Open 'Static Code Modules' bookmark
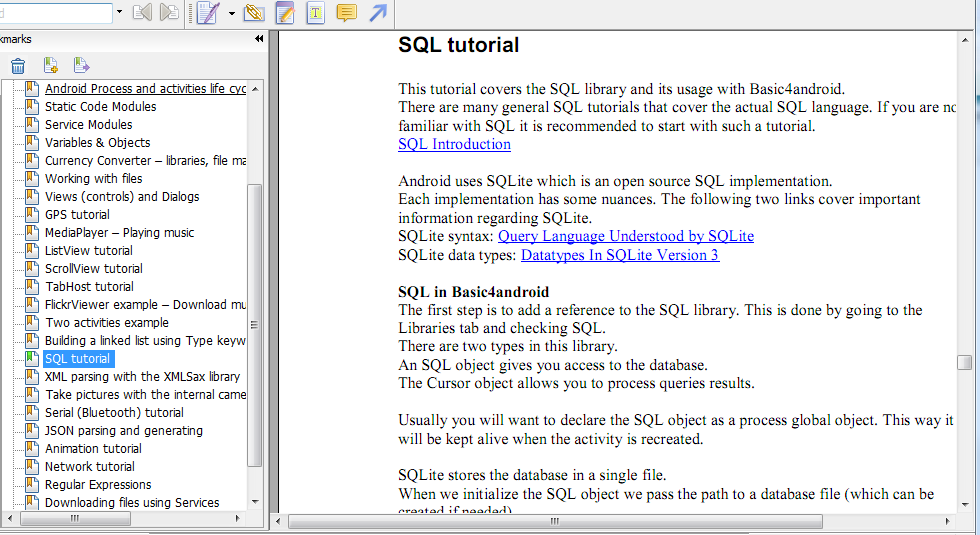Image resolution: width=980 pixels, height=535 pixels. [100, 107]
